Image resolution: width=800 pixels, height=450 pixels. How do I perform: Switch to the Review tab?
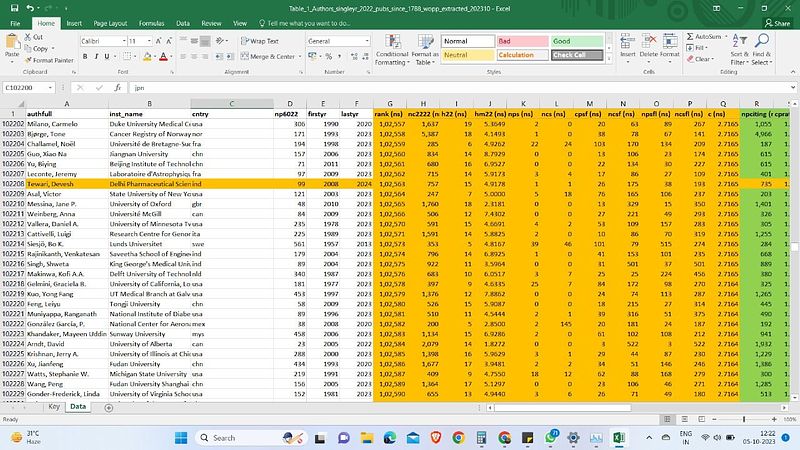(211, 23)
